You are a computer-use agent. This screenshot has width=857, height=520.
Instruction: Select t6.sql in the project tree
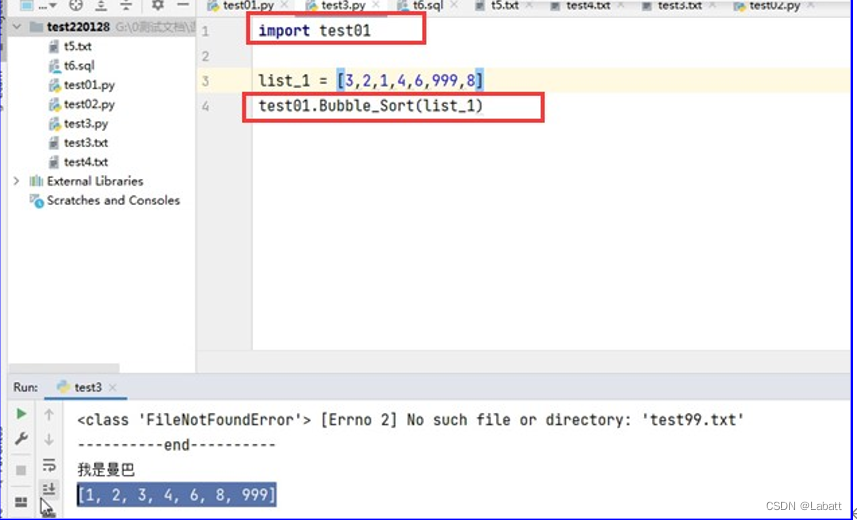(79, 66)
